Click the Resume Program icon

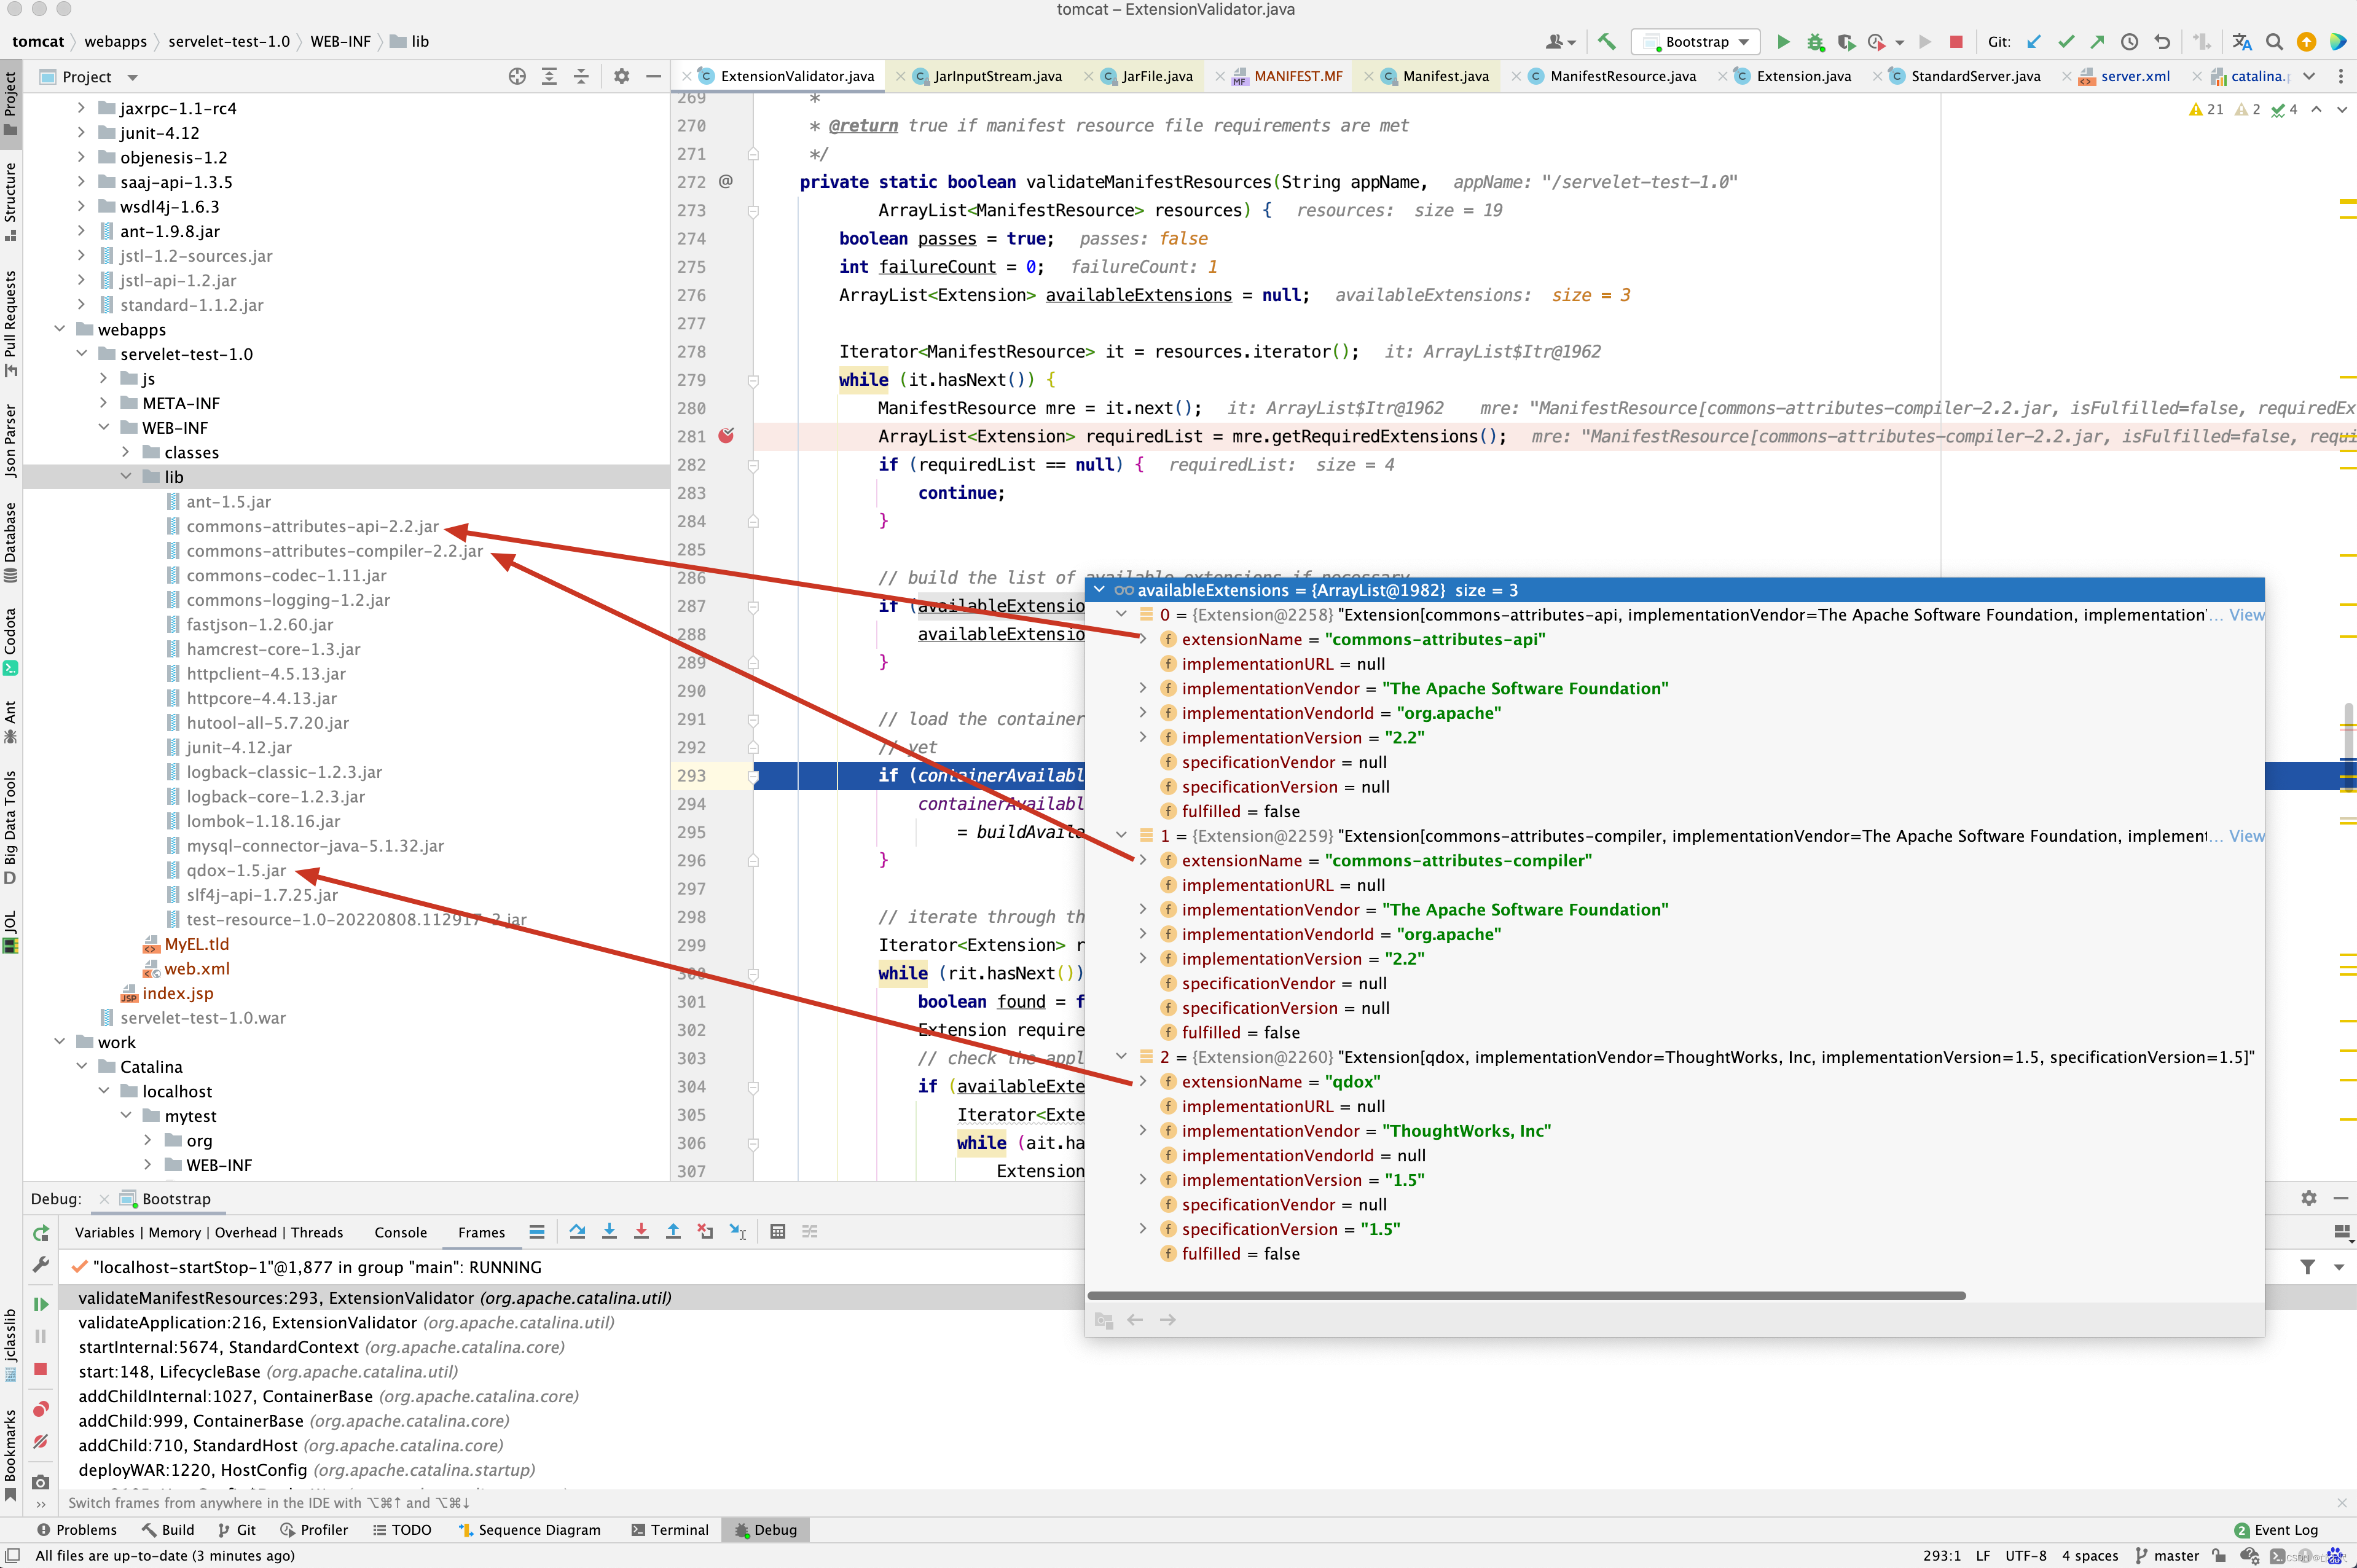tap(41, 1304)
